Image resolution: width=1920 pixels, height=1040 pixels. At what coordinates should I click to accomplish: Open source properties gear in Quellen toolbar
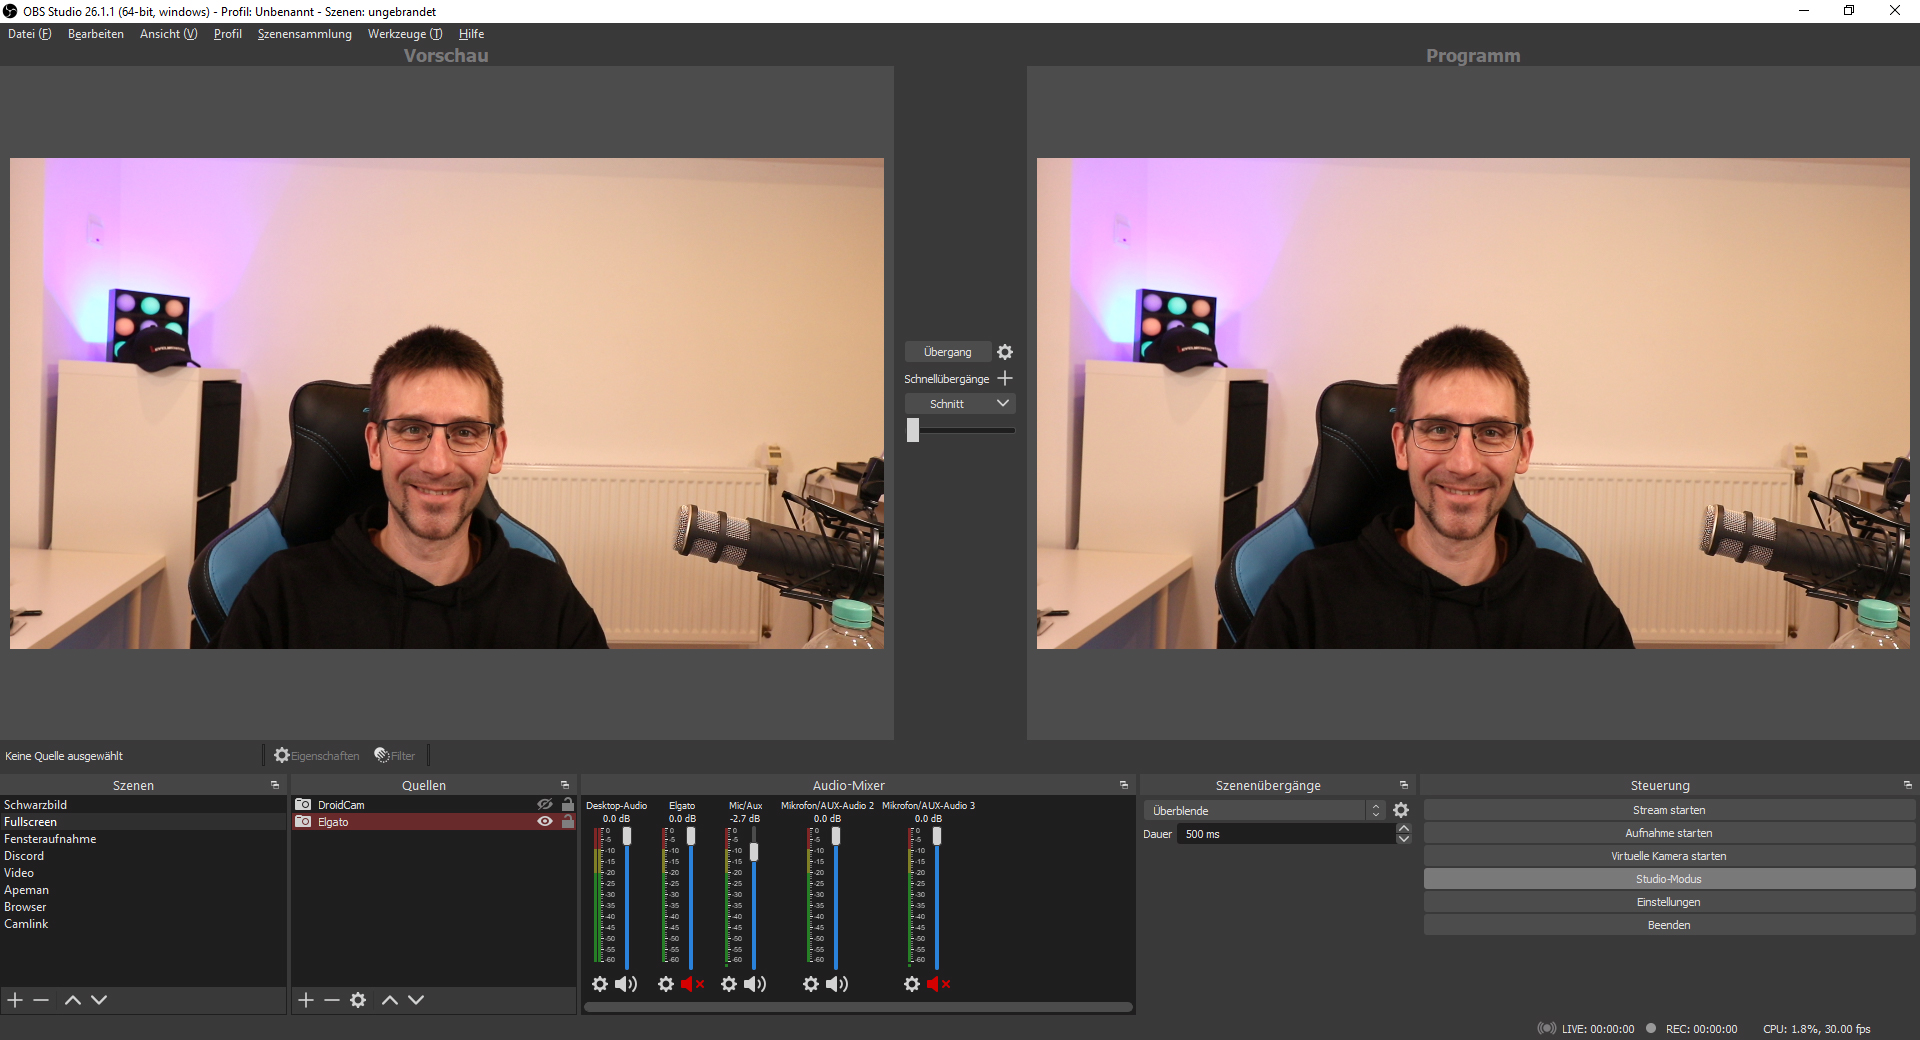click(358, 1000)
